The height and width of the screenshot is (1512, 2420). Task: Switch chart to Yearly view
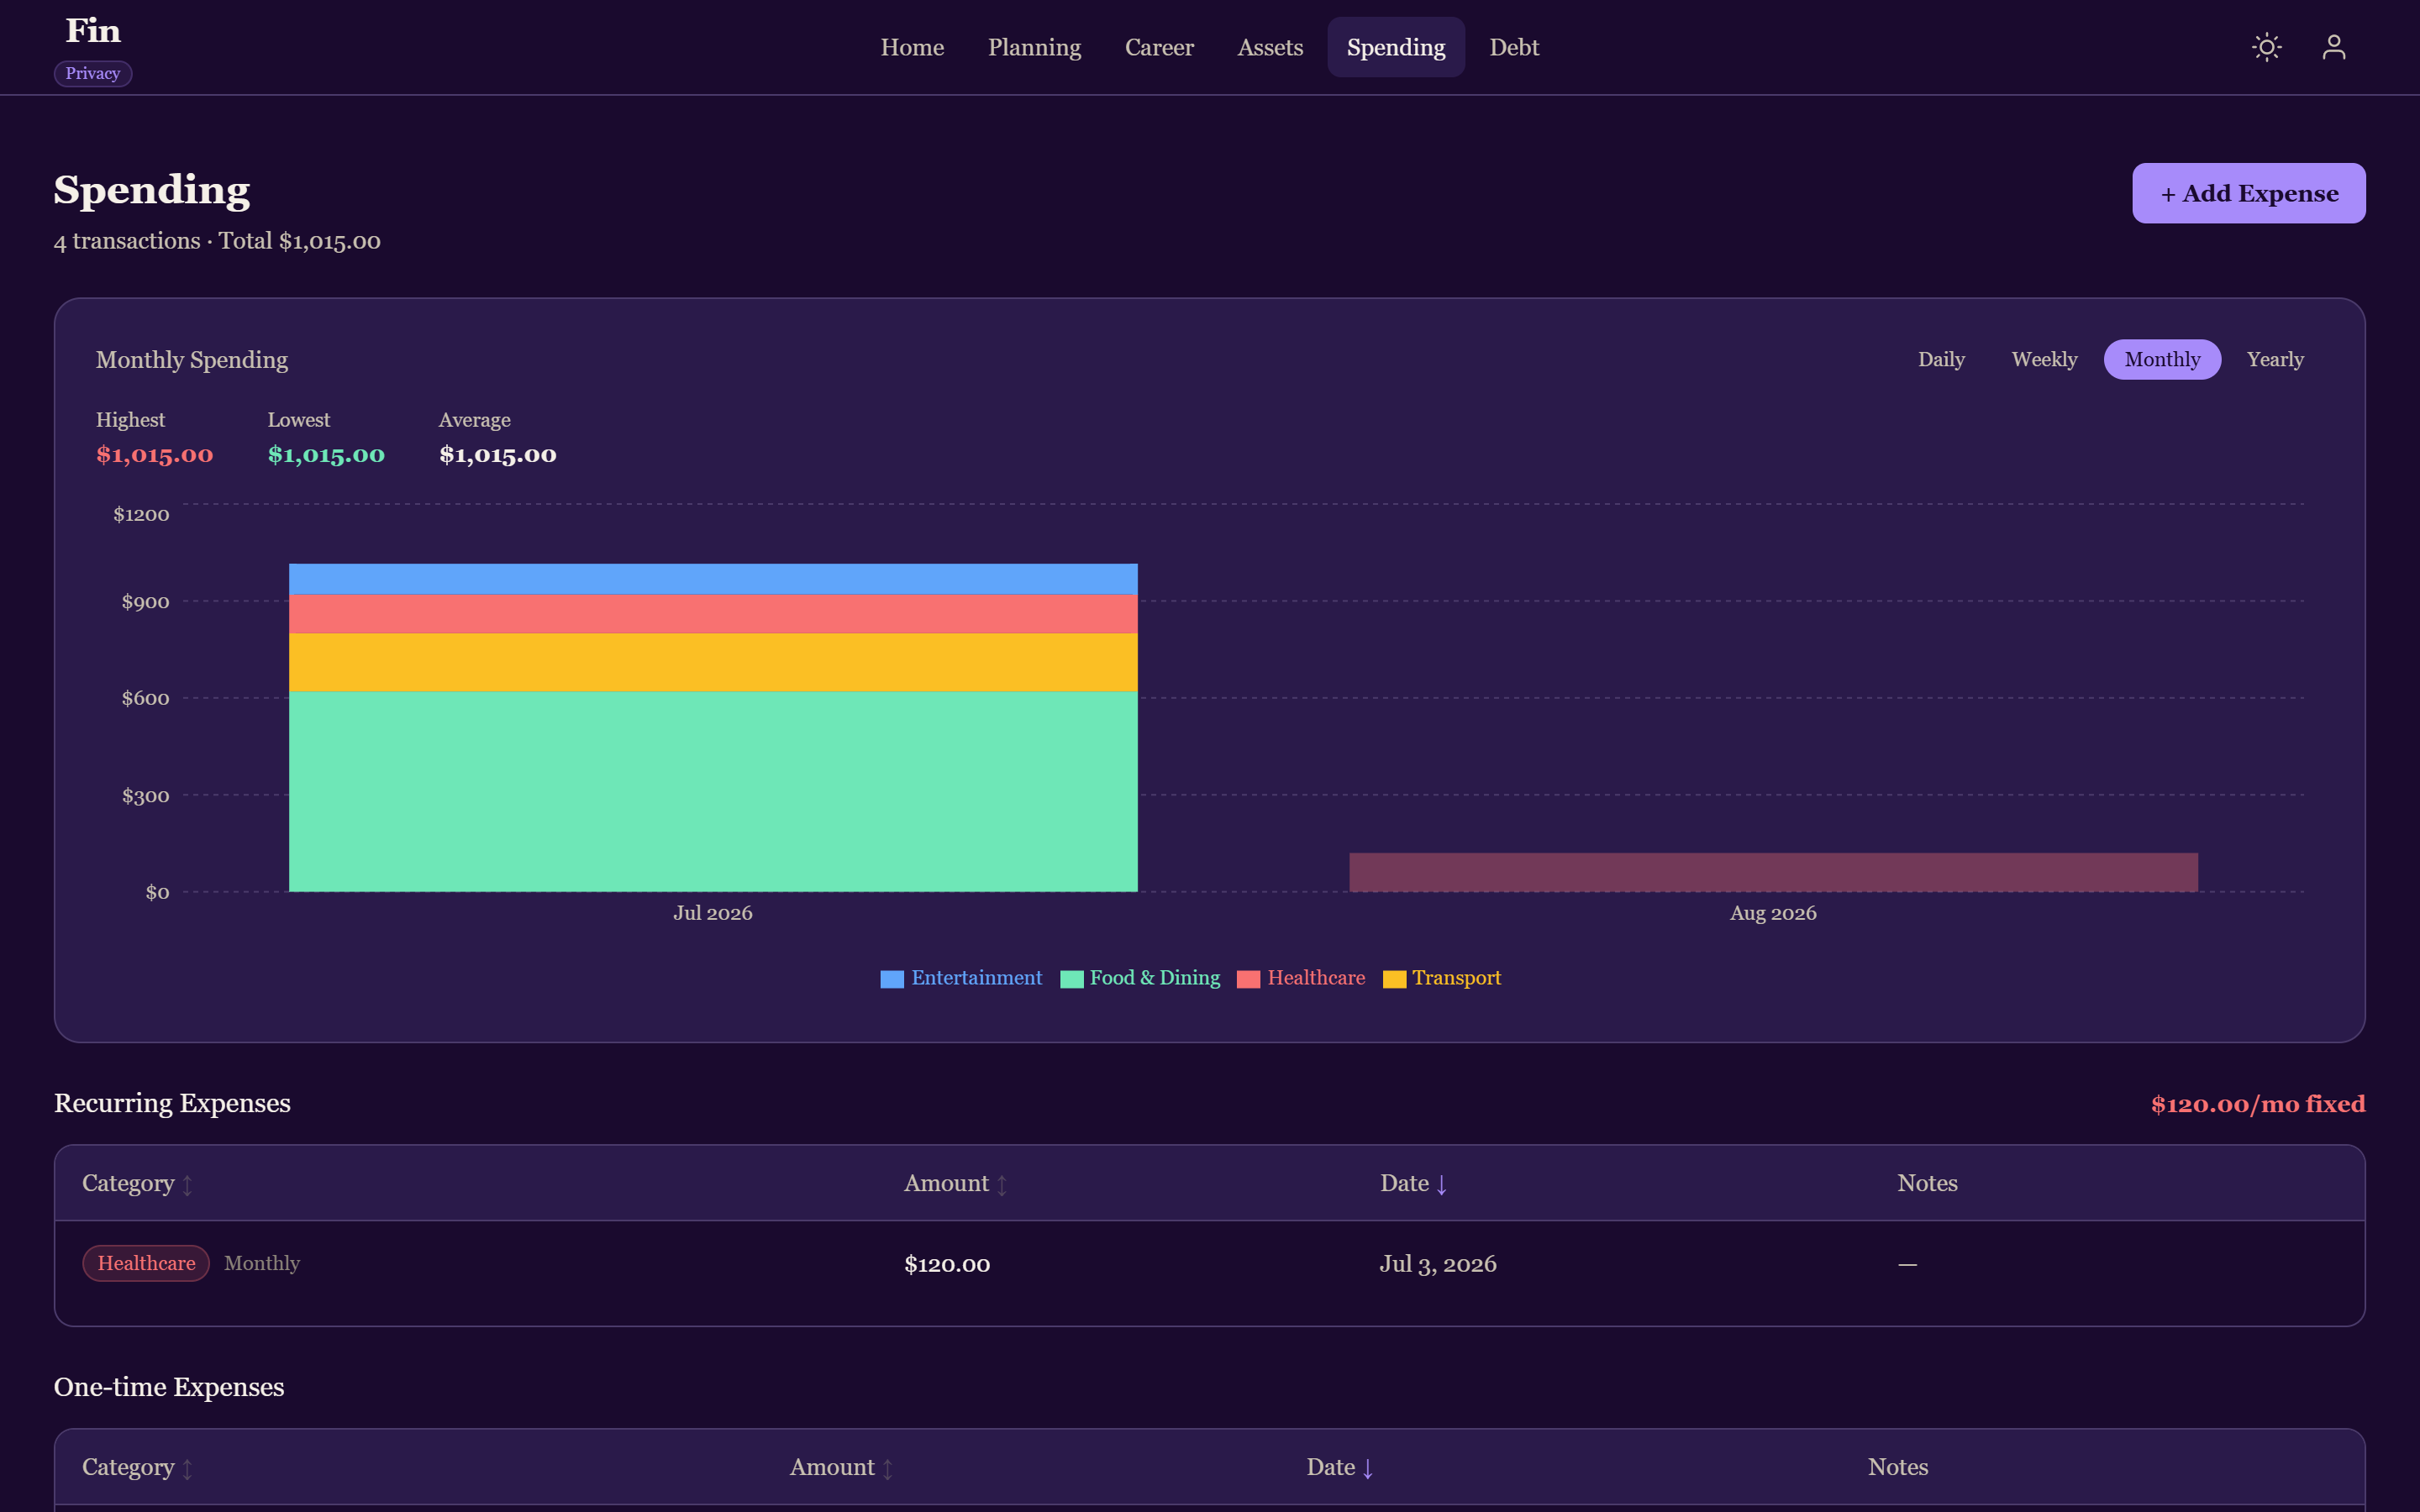coord(2275,359)
